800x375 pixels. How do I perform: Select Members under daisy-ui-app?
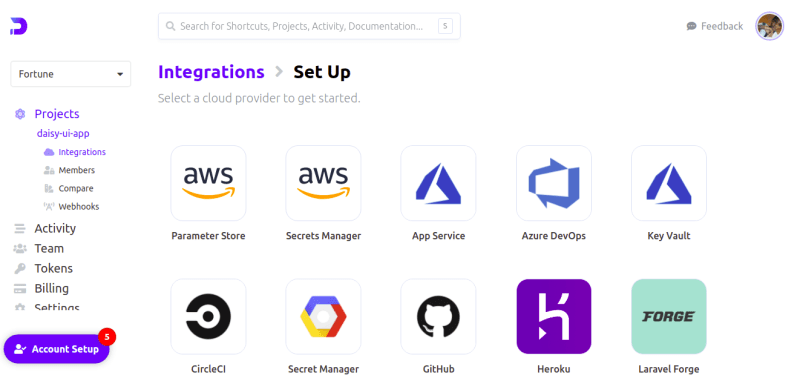click(x=77, y=170)
